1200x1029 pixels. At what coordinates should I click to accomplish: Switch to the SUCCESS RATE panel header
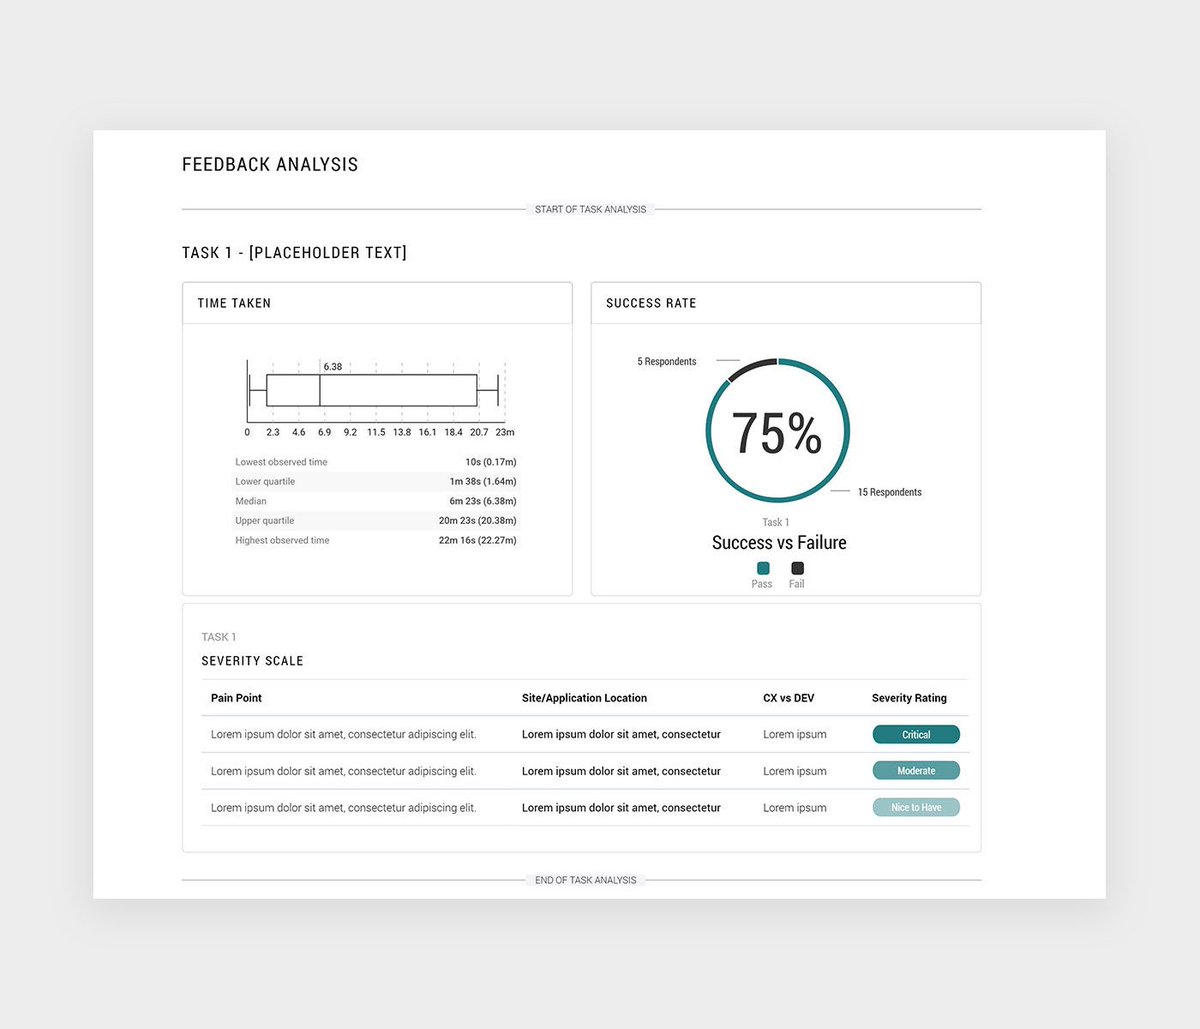(x=651, y=303)
